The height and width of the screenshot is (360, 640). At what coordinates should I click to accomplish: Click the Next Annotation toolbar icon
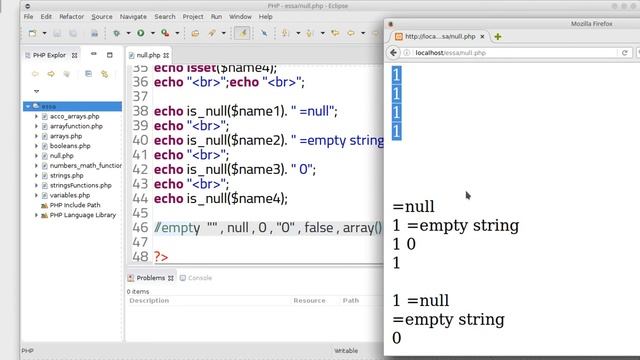click(x=285, y=33)
